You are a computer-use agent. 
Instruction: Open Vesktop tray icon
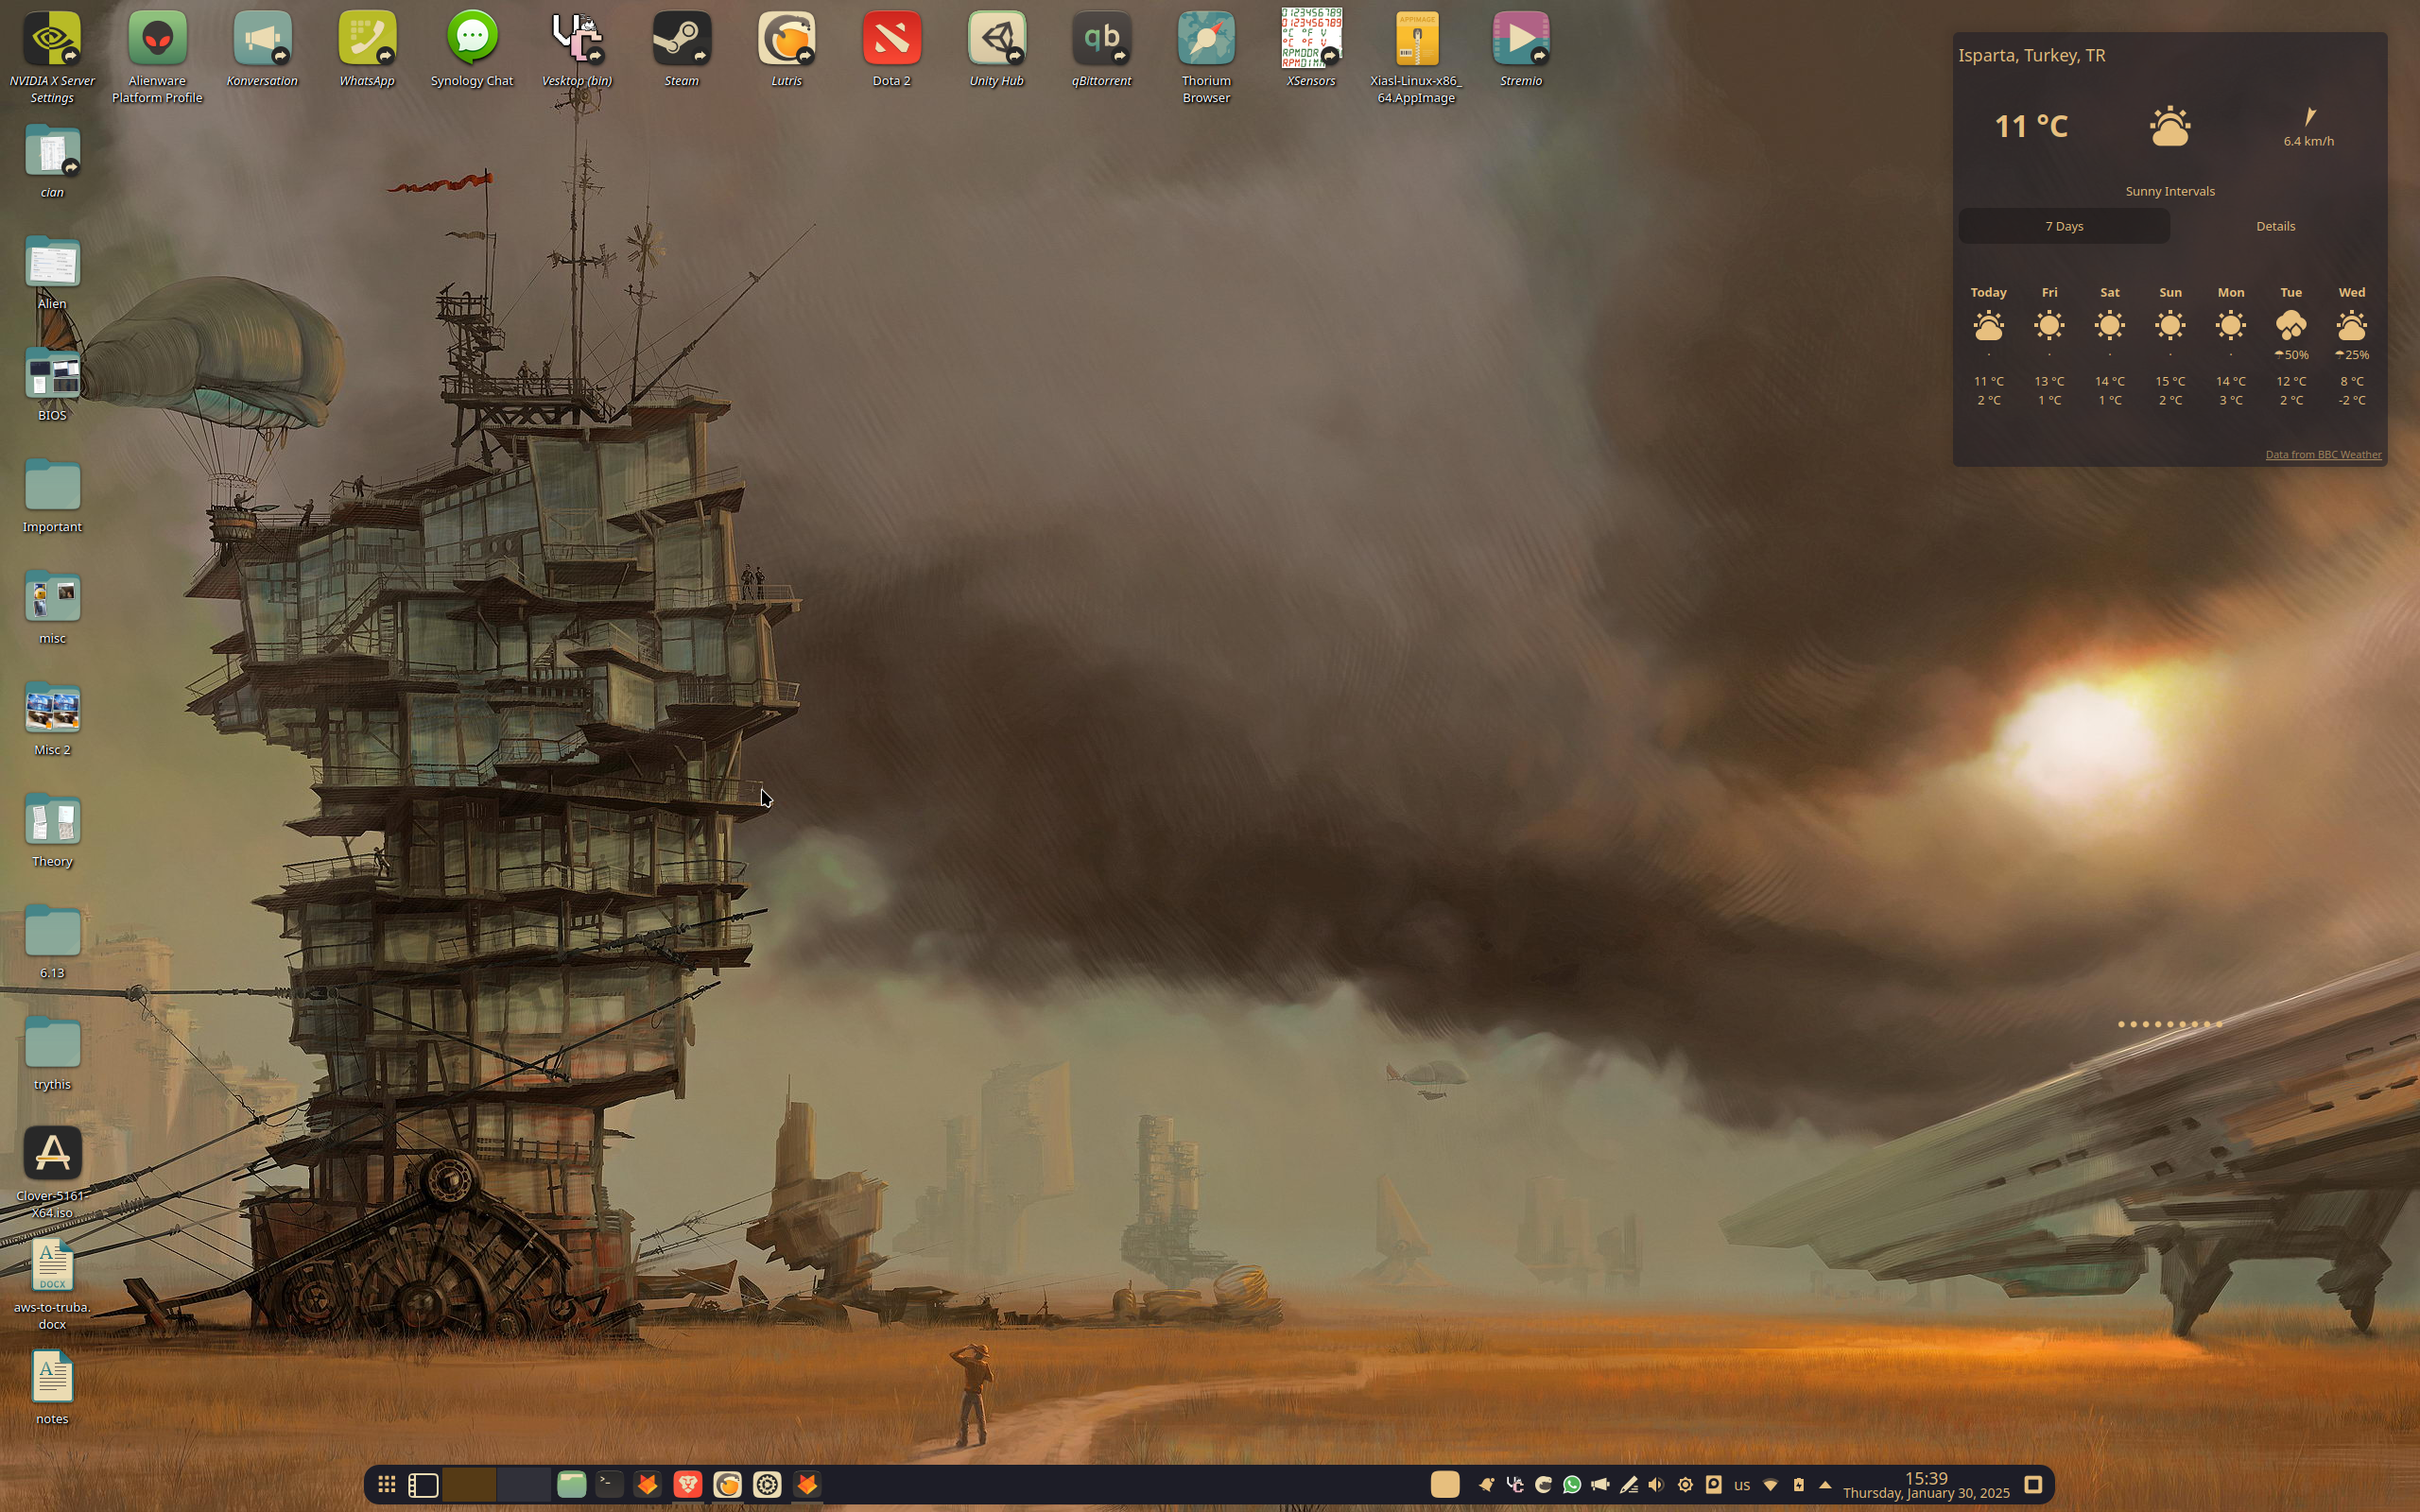pyautogui.click(x=1515, y=1485)
